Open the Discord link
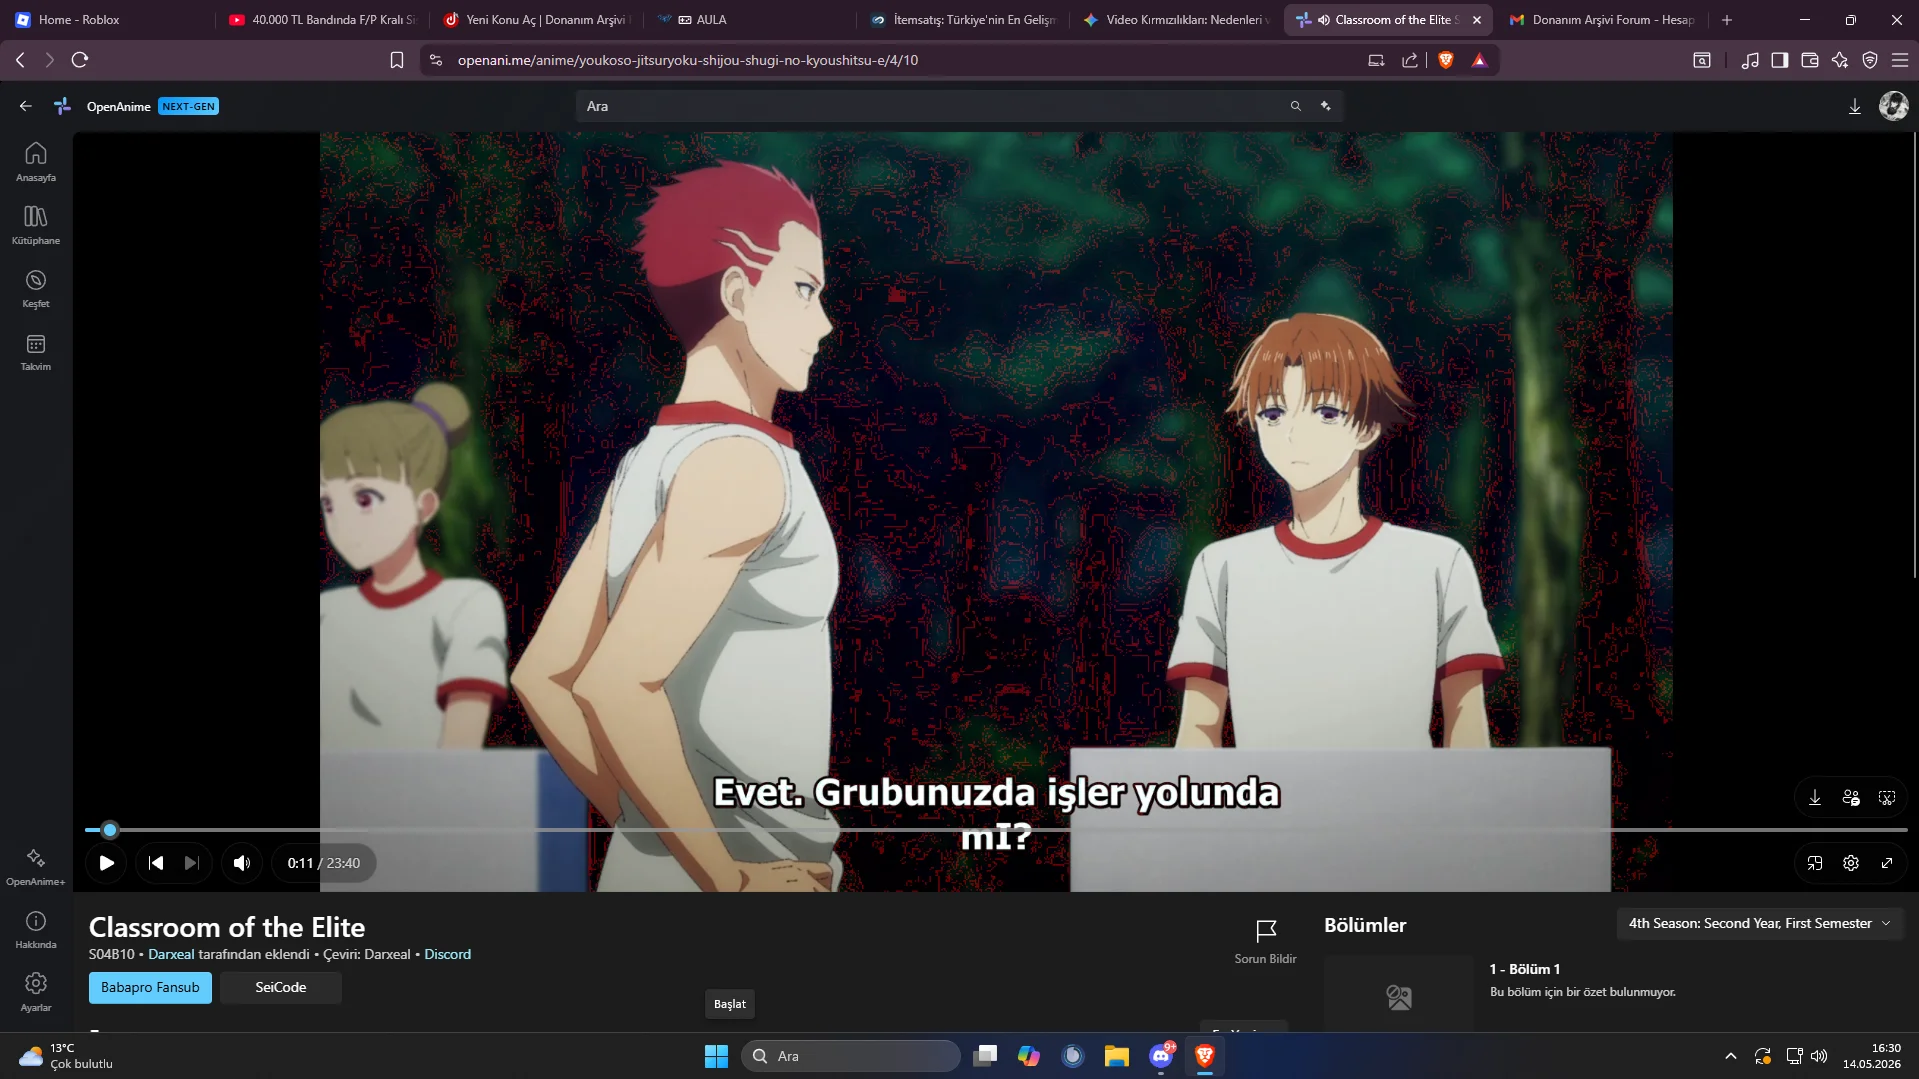Viewport: 1919px width, 1079px height. click(x=447, y=955)
